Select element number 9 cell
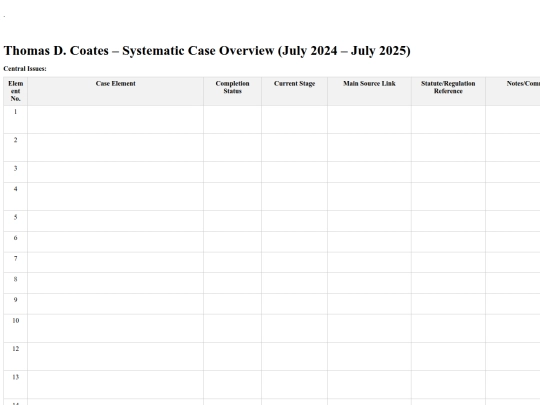 coord(15,304)
